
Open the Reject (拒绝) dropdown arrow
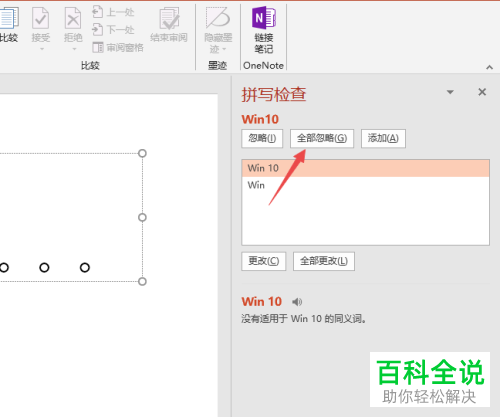74,49
